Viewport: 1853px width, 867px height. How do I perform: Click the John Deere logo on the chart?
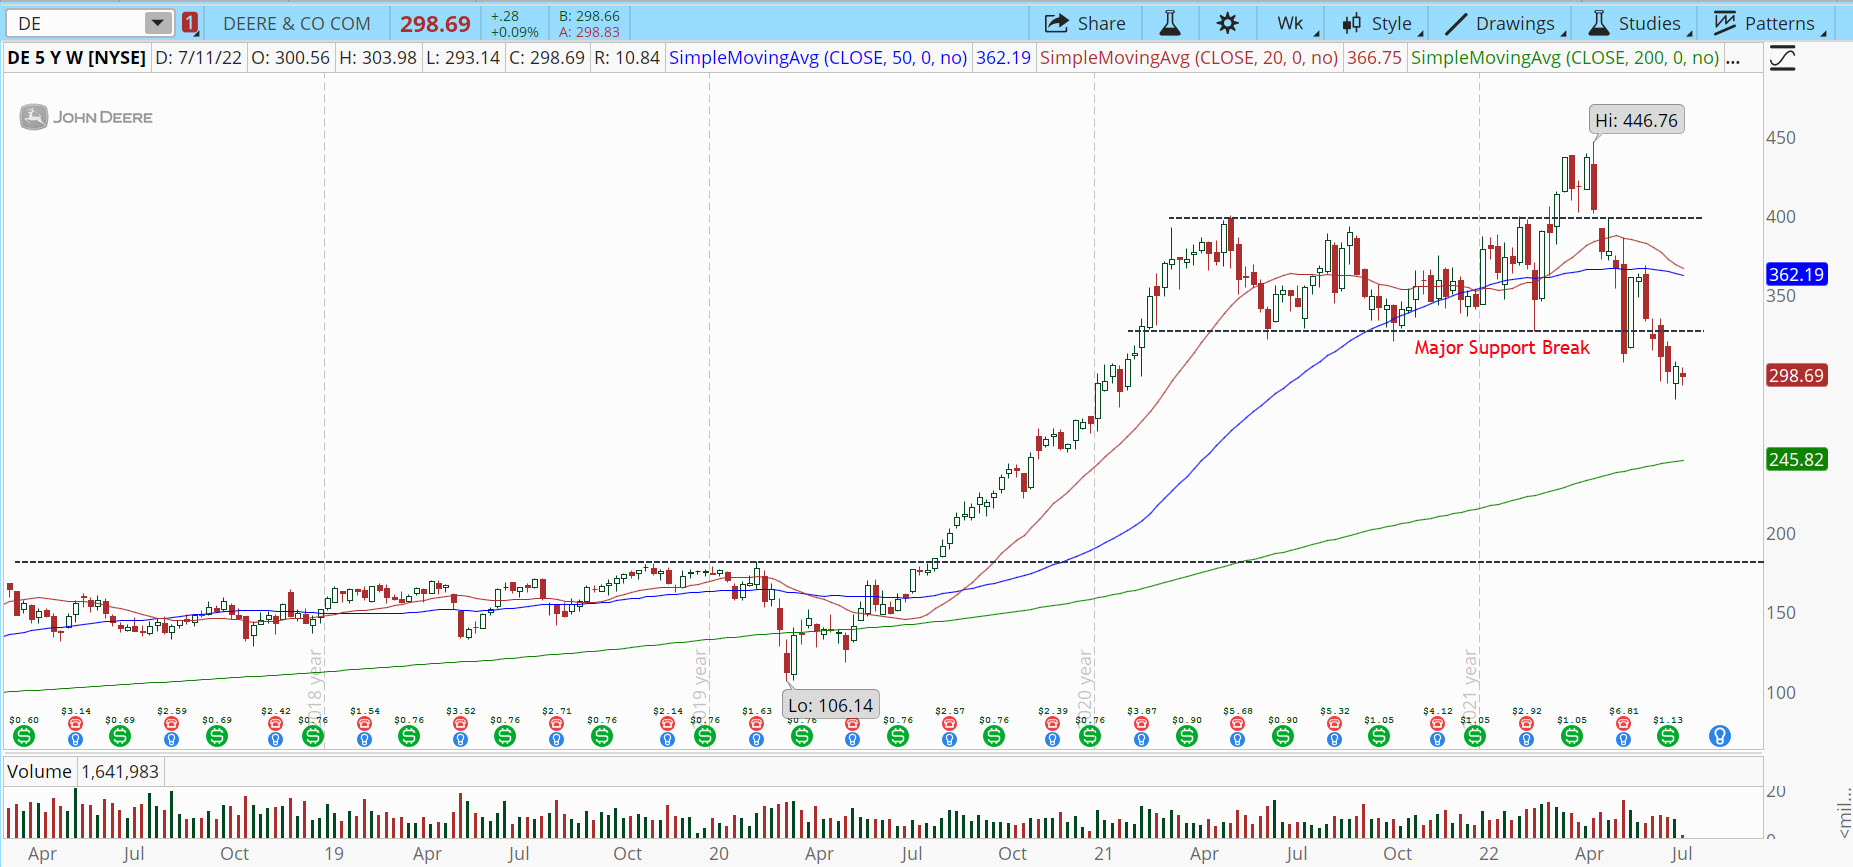click(87, 117)
